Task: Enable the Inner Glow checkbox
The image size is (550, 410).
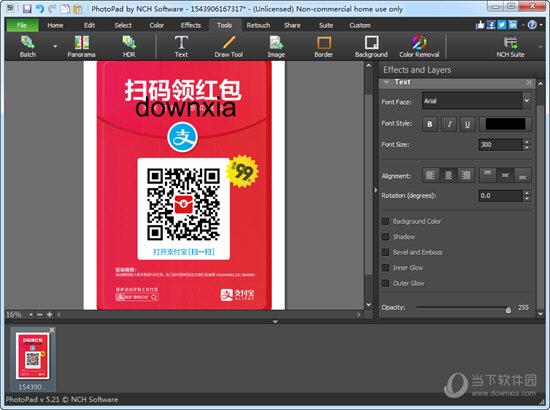Action: point(385,268)
